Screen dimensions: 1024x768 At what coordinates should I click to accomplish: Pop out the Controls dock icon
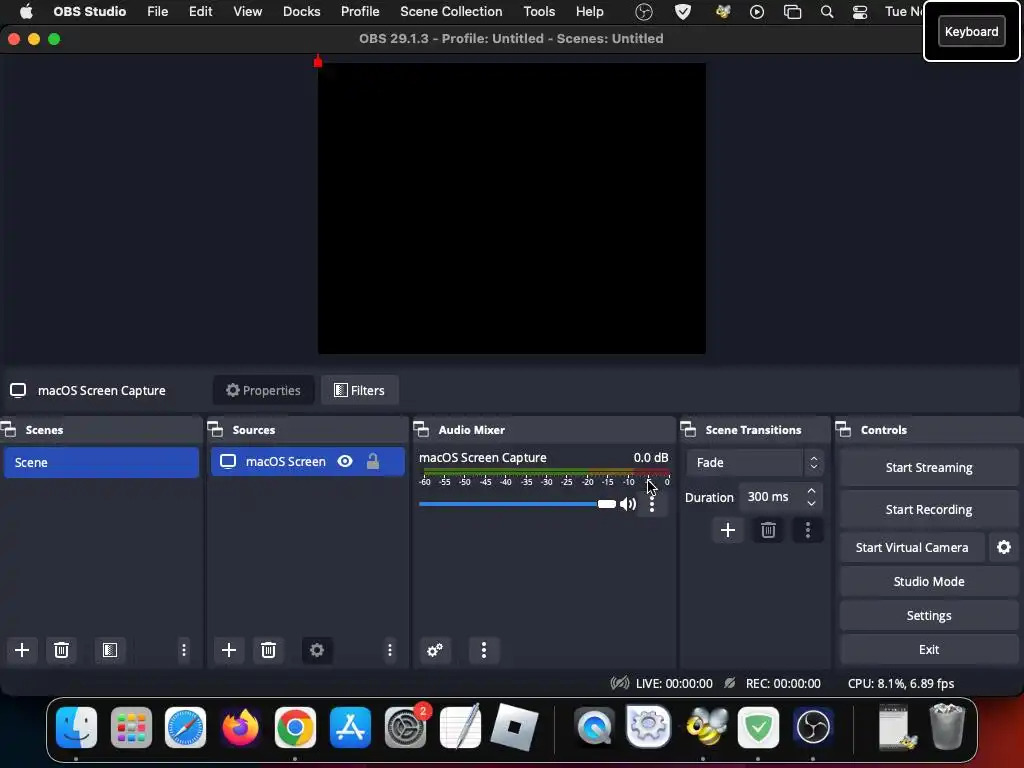(x=844, y=430)
